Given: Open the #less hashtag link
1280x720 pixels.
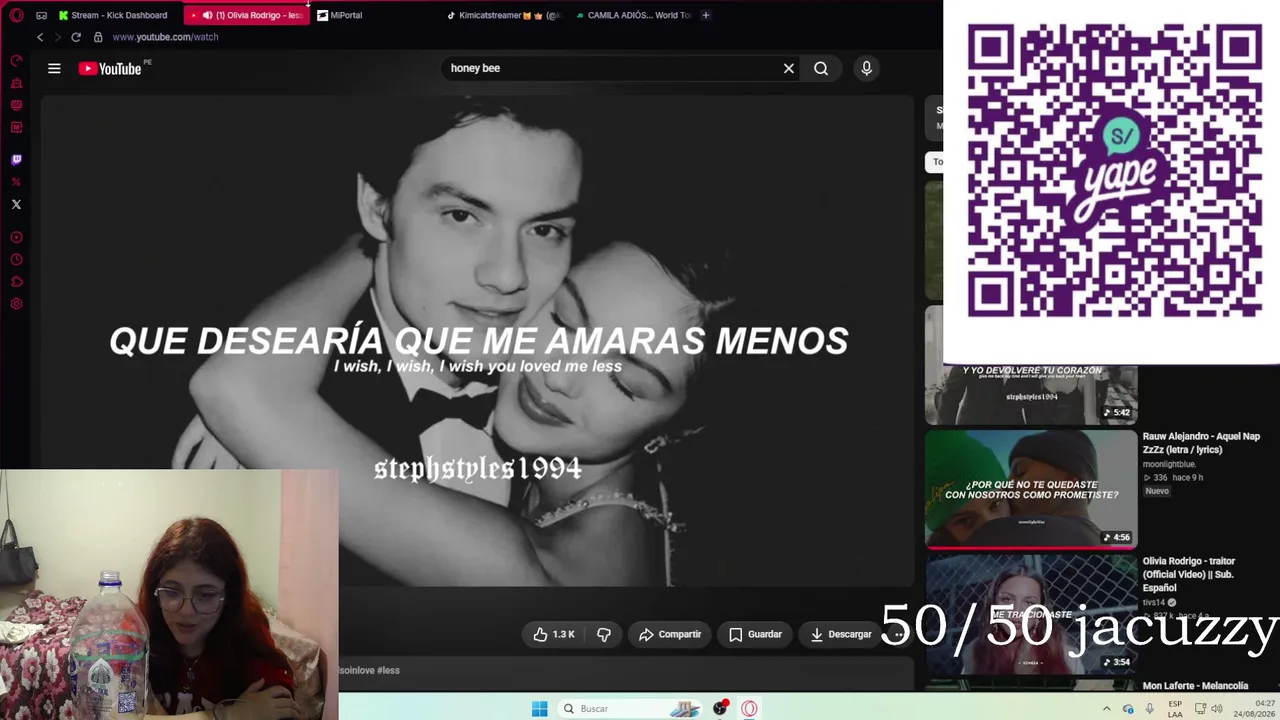Looking at the screenshot, I should pos(388,670).
